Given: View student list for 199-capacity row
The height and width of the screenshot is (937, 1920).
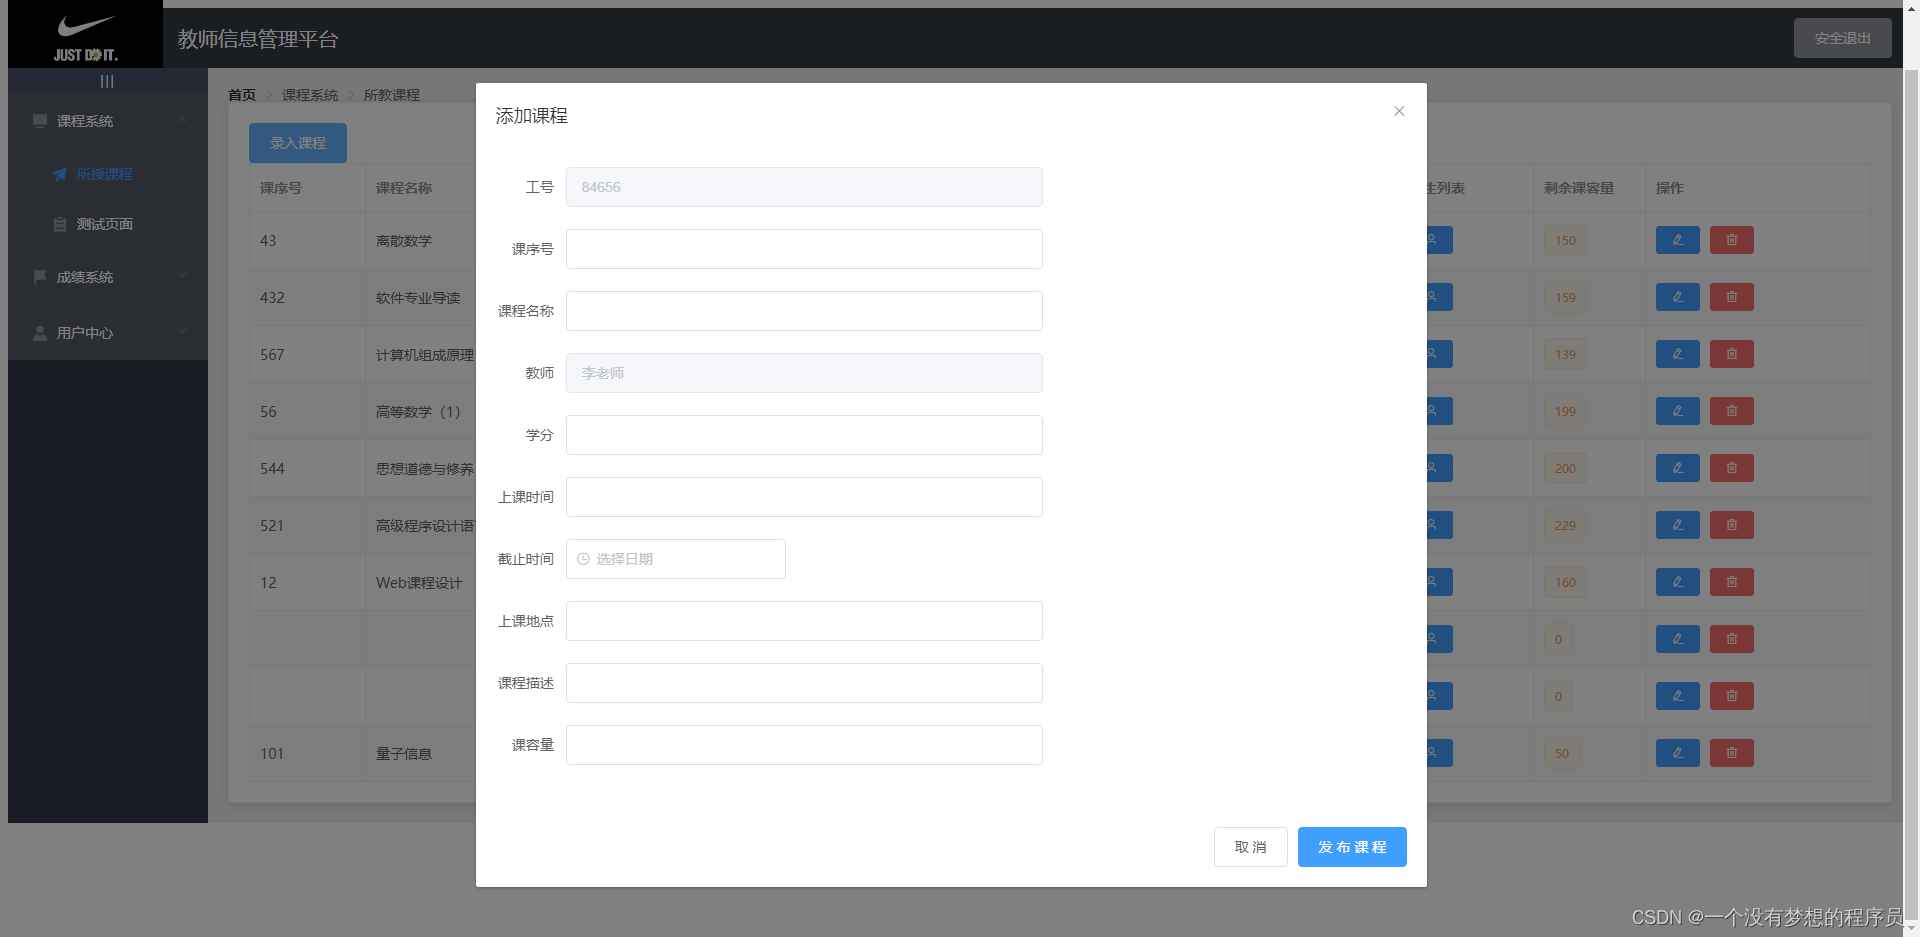Looking at the screenshot, I should 1439,411.
